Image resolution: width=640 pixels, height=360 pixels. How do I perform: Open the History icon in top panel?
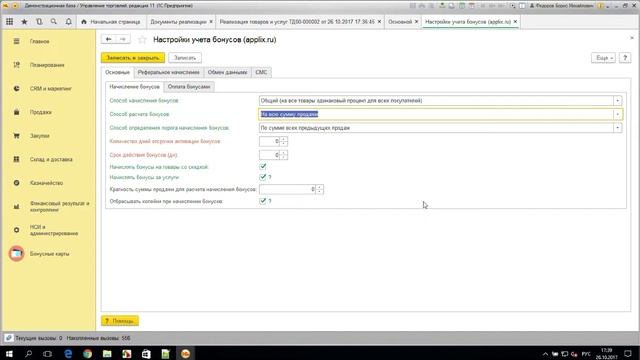(x=39, y=22)
